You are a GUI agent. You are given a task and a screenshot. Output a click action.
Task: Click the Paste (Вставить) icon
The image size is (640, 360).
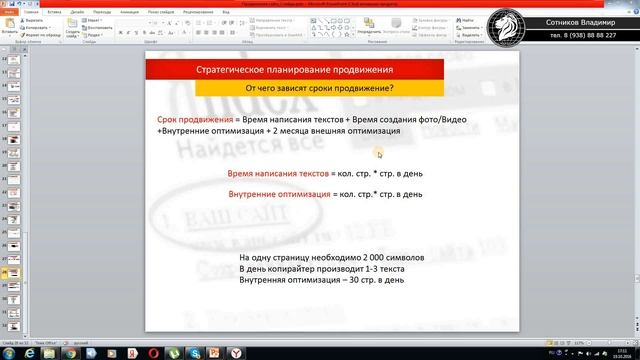point(9,24)
